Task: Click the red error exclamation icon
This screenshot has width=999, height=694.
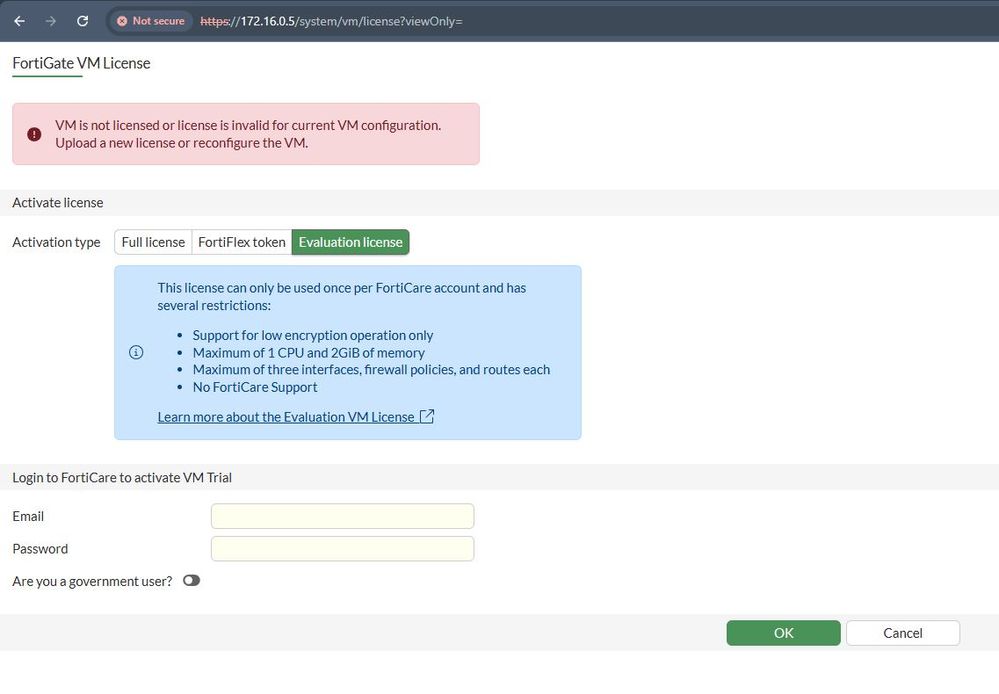Action: coord(34,134)
